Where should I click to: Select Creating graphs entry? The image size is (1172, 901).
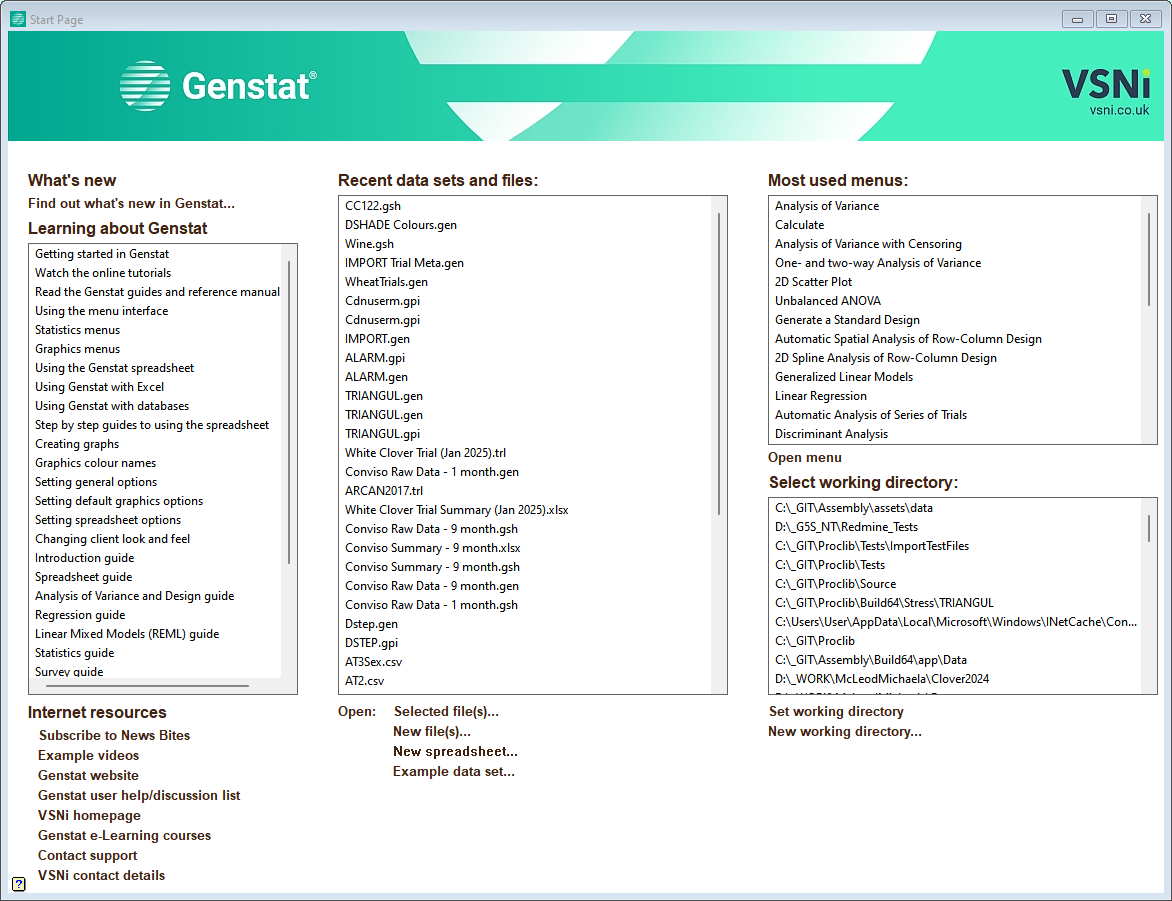[x=77, y=444]
